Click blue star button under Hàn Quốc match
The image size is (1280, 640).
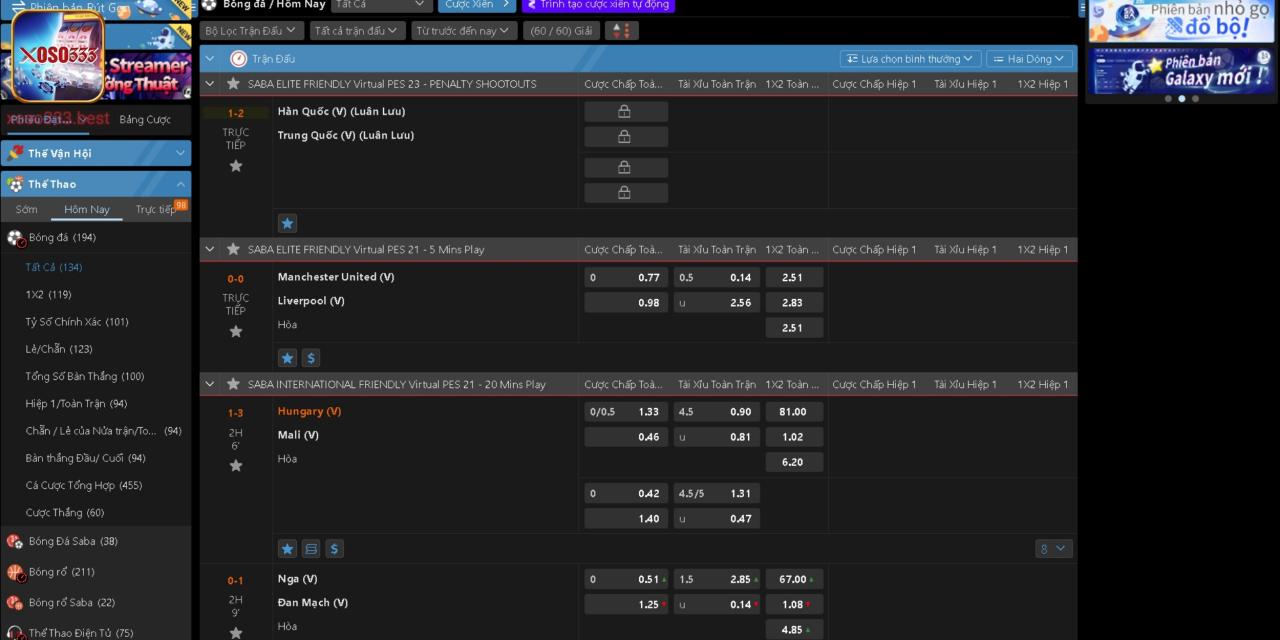[x=287, y=224]
